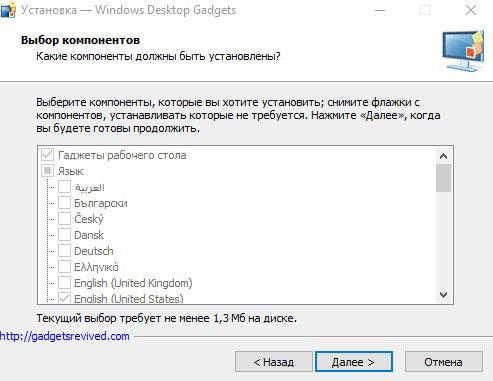Uncheck the English (United States) checkbox
The height and width of the screenshot is (381, 493).
point(64,298)
